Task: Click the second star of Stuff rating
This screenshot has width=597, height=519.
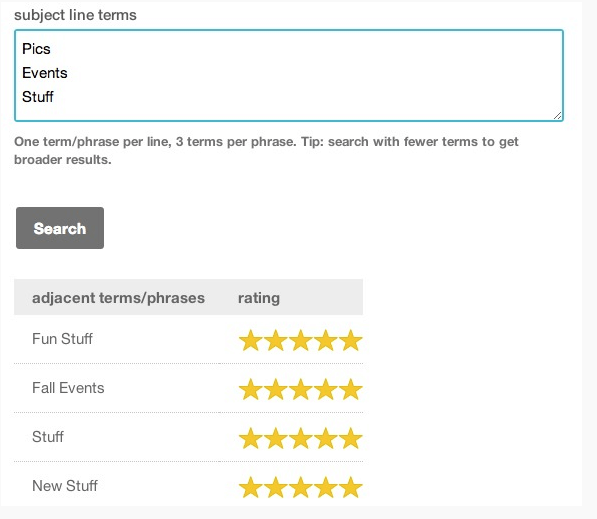Action: (276, 438)
